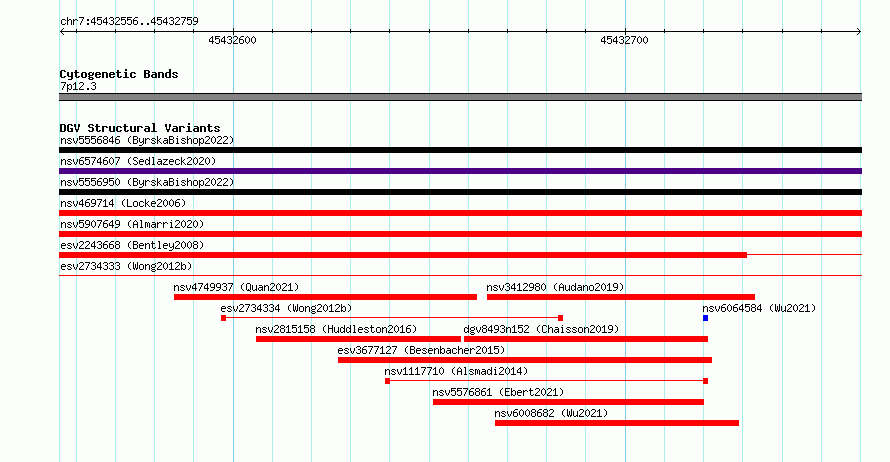The width and height of the screenshot is (890, 462).
Task: Open variant nsv5907649 (Almarri2020) label
Action: pos(132,224)
